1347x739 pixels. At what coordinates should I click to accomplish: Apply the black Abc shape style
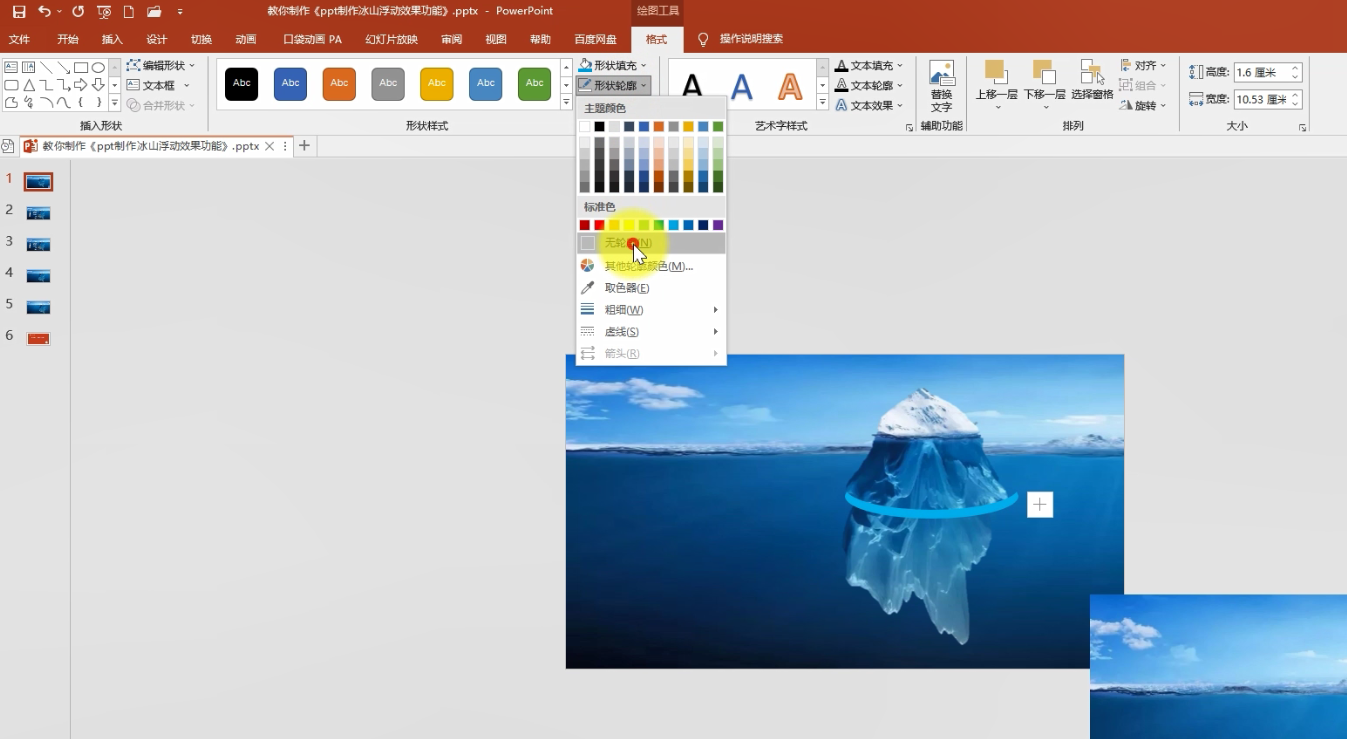click(242, 84)
